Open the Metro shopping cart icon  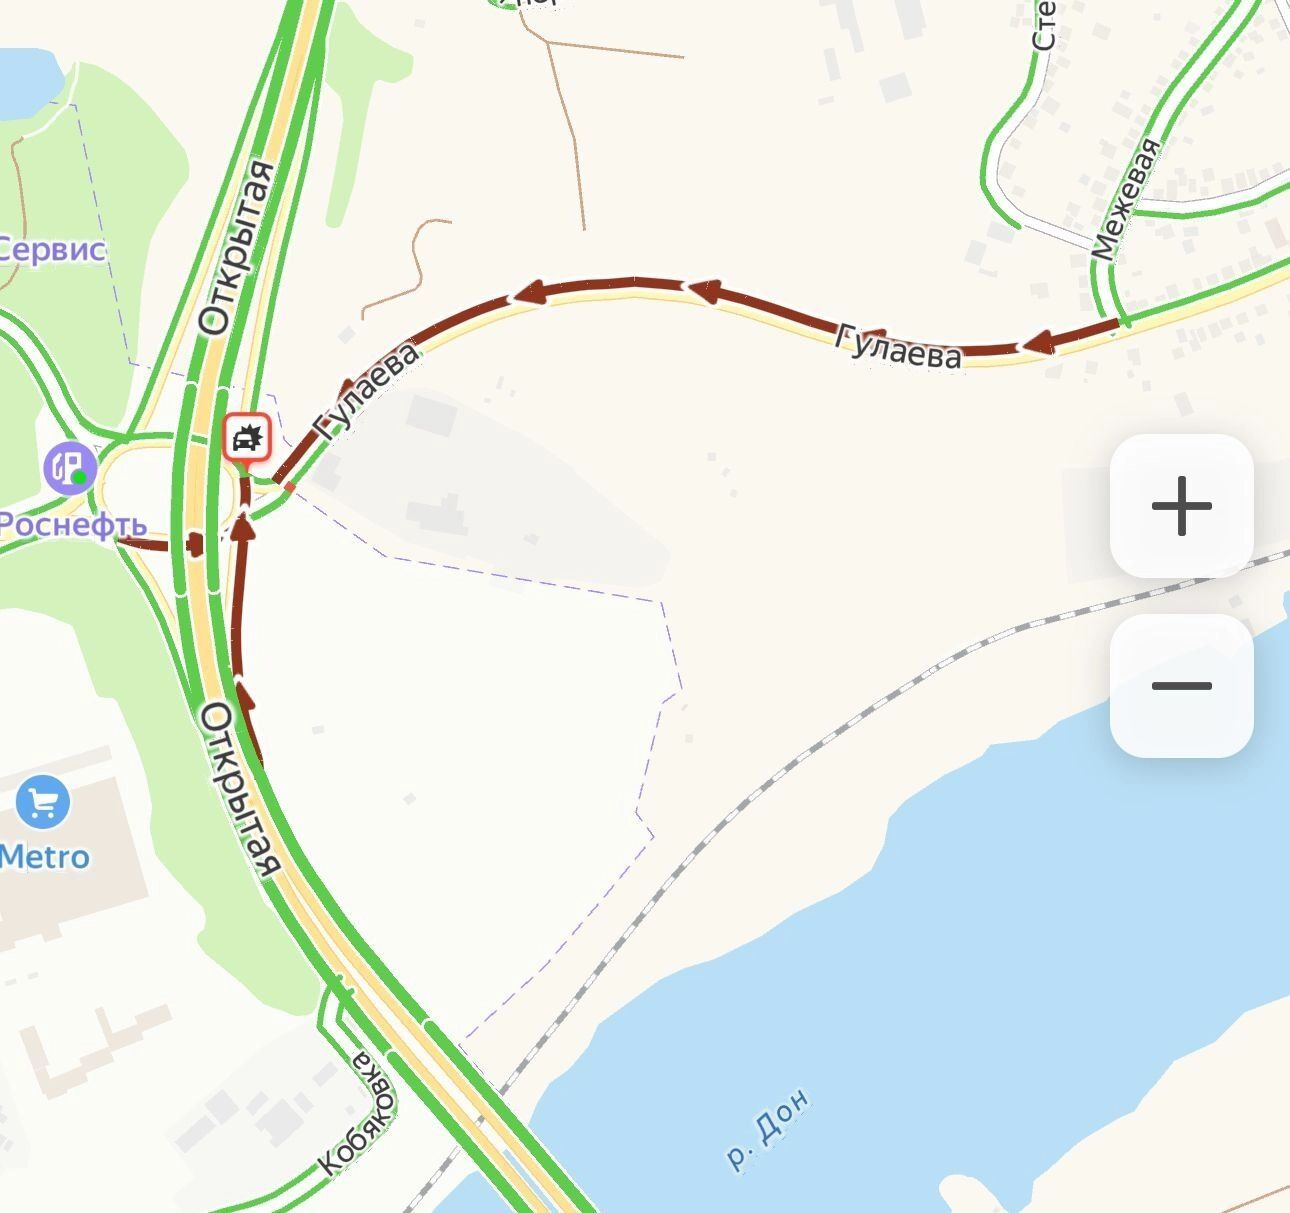[43, 803]
